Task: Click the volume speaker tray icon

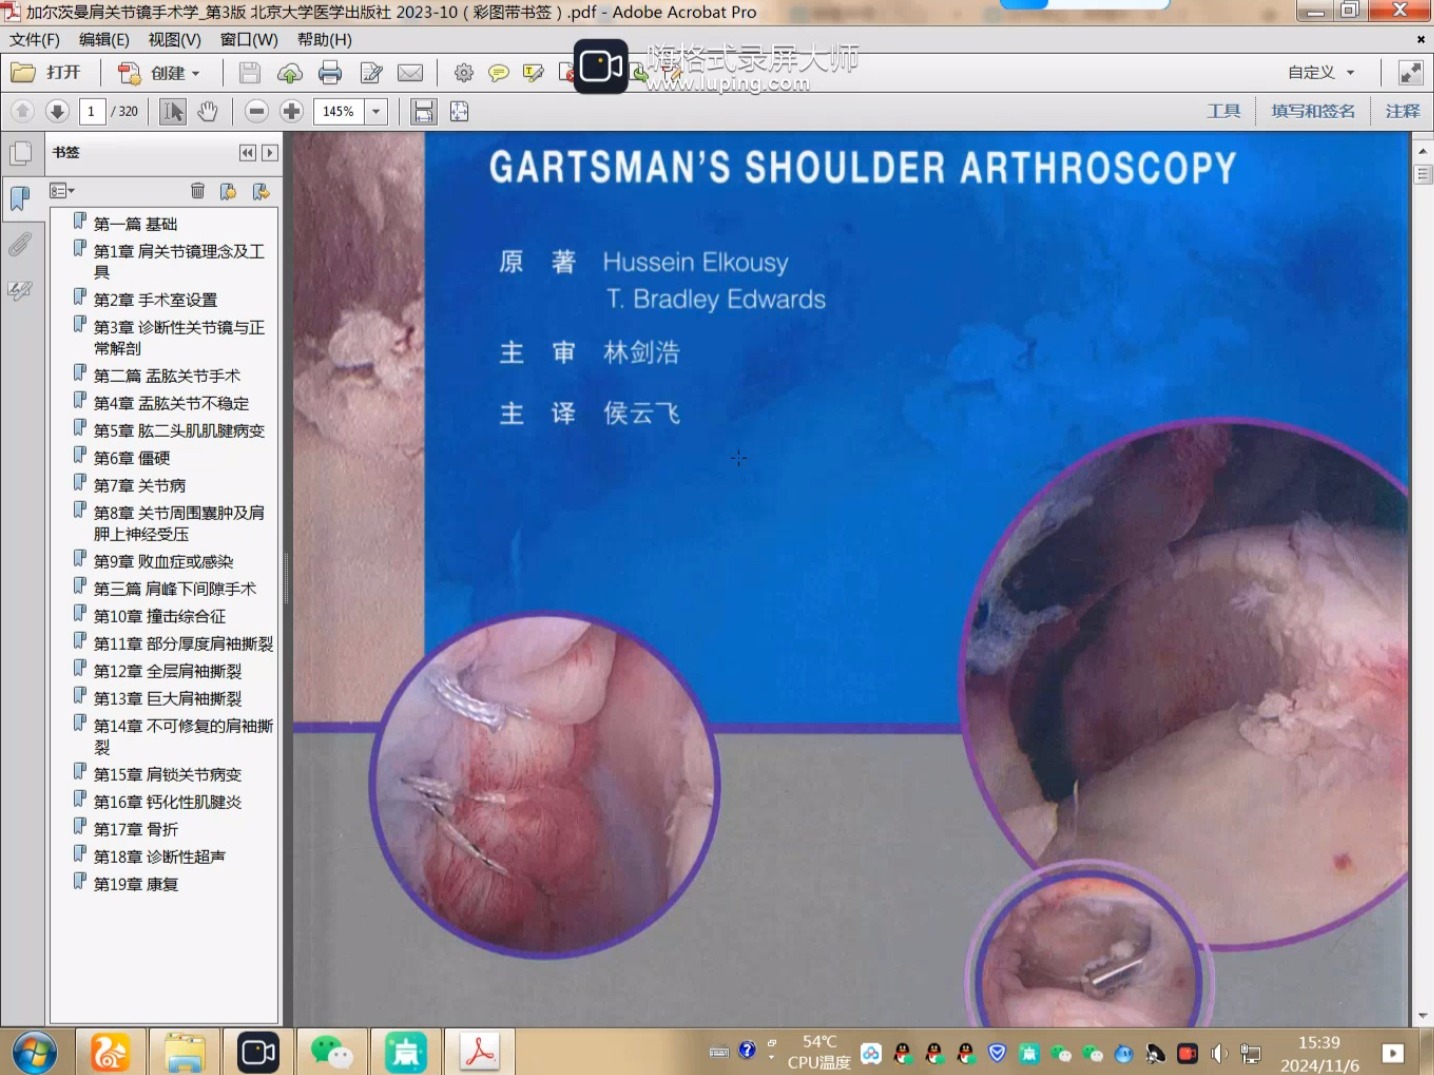Action: coord(1218,1053)
